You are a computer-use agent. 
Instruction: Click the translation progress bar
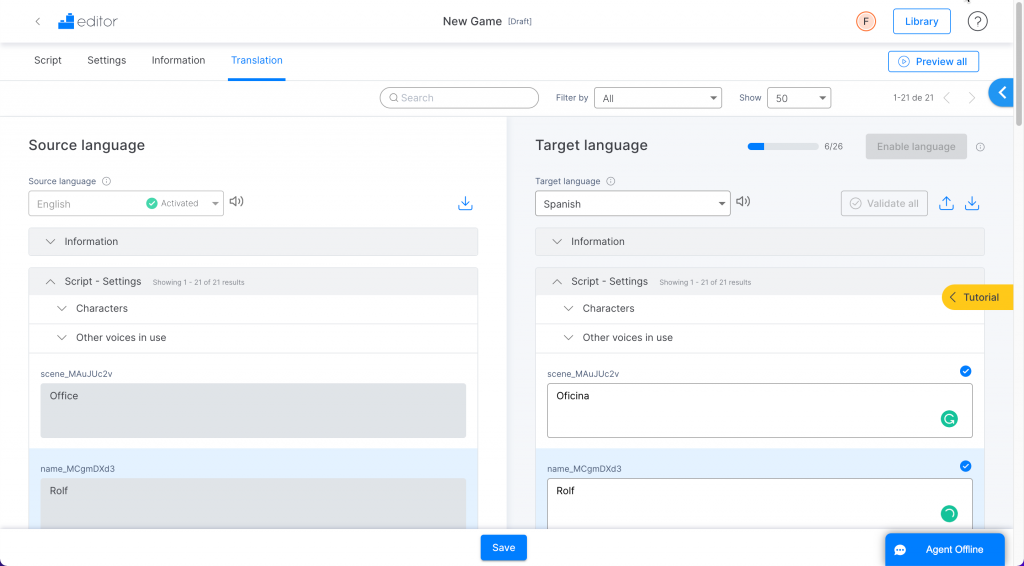click(783, 146)
